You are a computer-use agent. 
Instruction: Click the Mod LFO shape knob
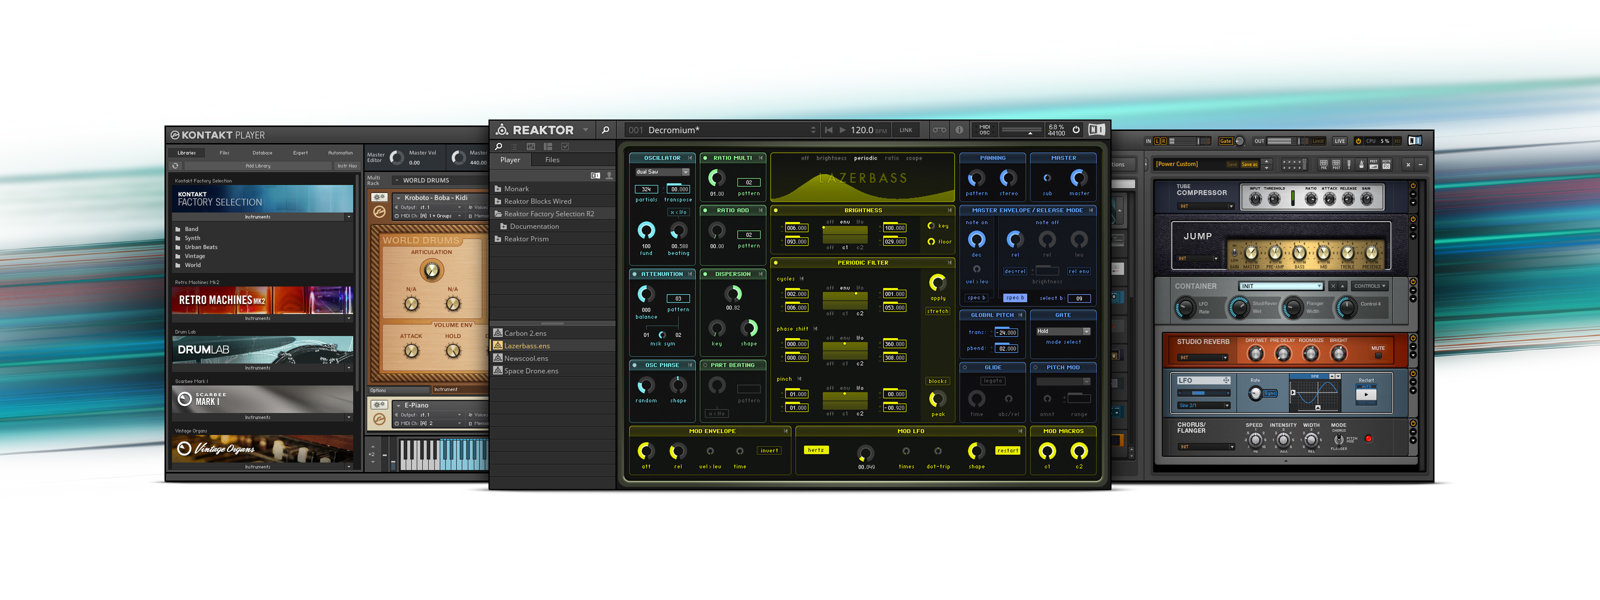(976, 451)
